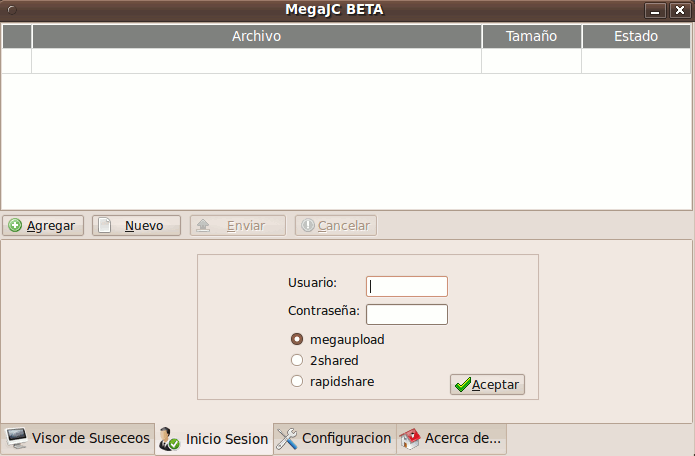Open the Acerca de... tab
The image size is (695, 456).
coord(451,438)
